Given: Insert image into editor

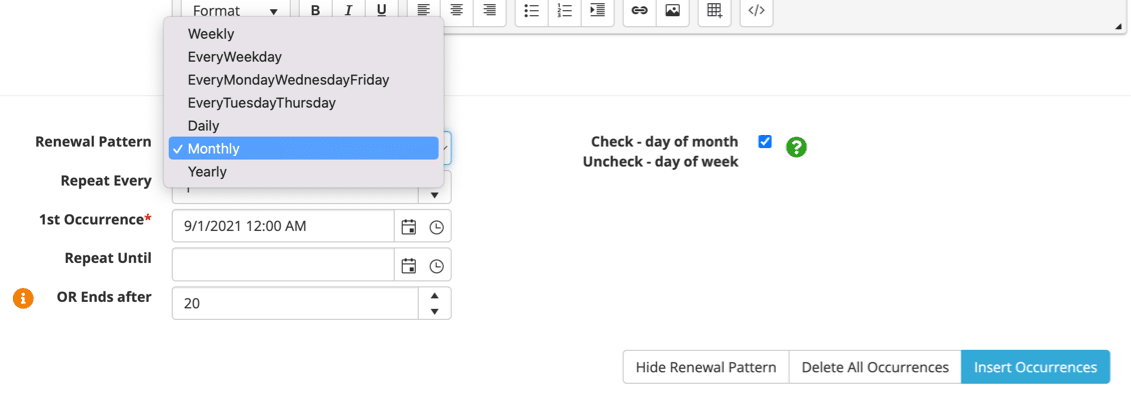Looking at the screenshot, I should (672, 11).
